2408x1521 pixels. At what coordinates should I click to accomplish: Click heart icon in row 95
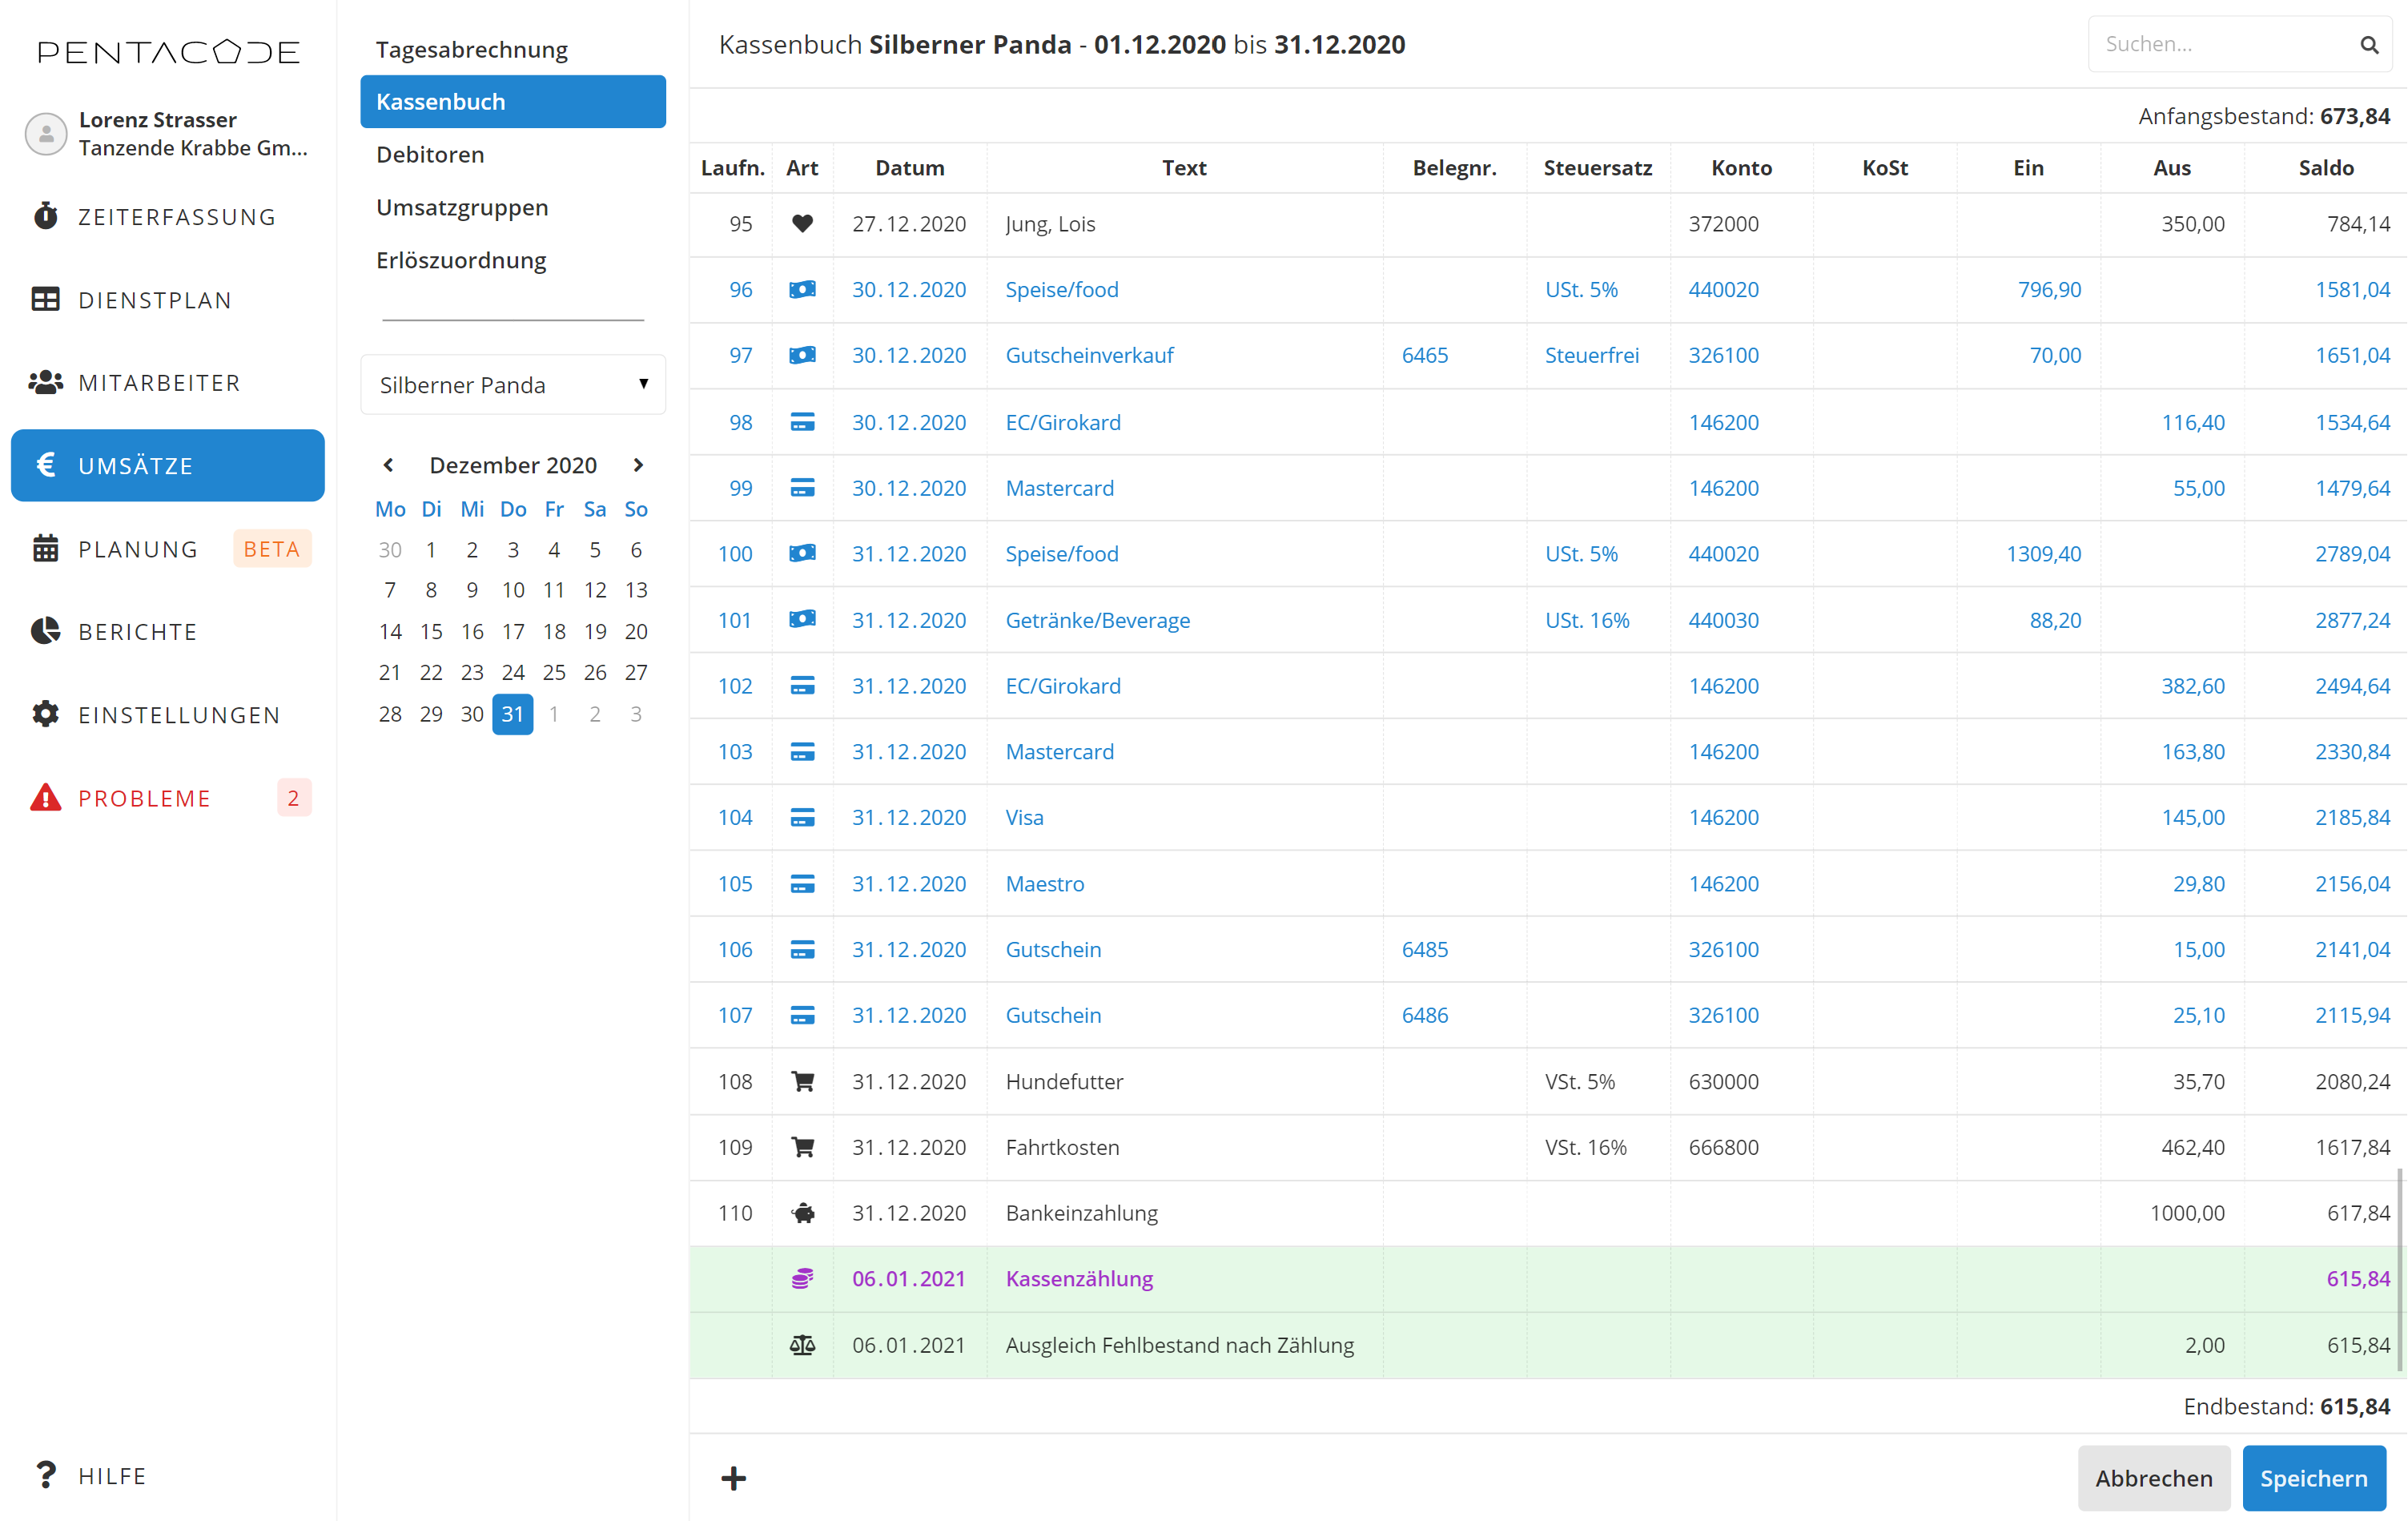click(802, 224)
